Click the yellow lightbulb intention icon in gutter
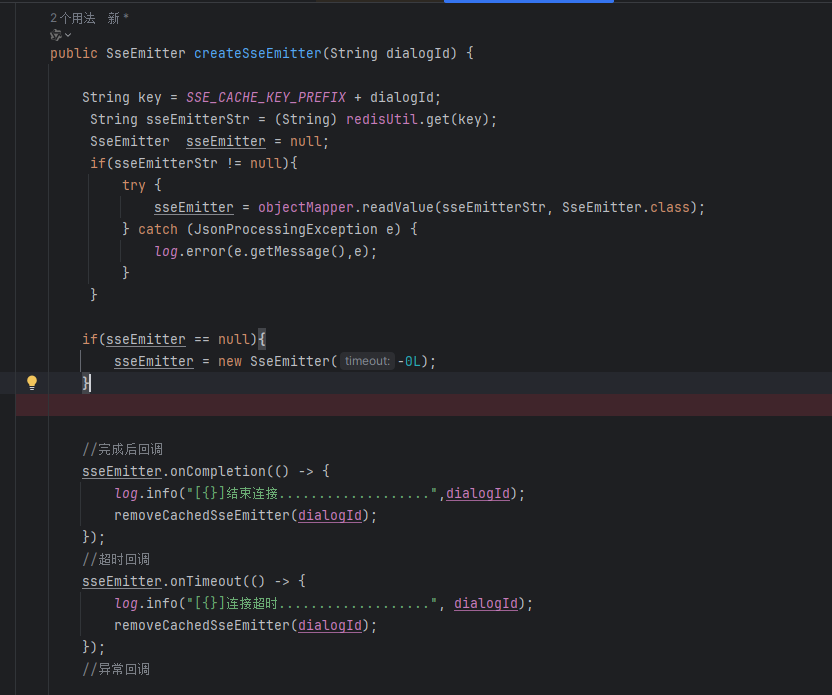The width and height of the screenshot is (832, 695). 32,383
